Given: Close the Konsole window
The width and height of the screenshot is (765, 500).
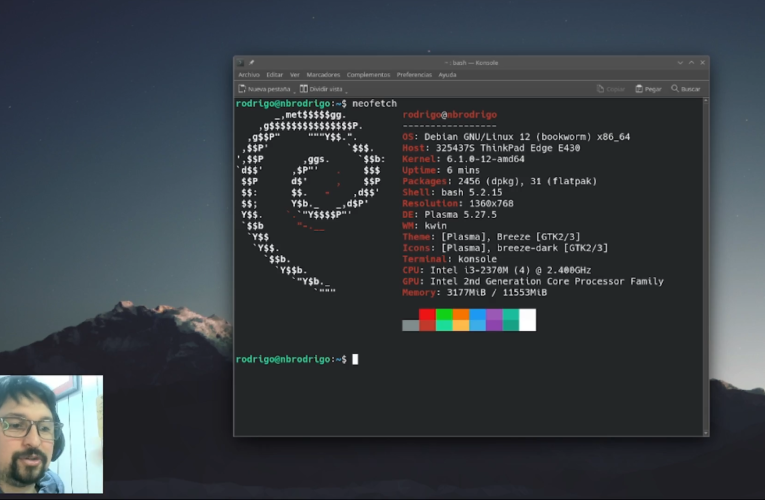Looking at the screenshot, I should tap(703, 62).
